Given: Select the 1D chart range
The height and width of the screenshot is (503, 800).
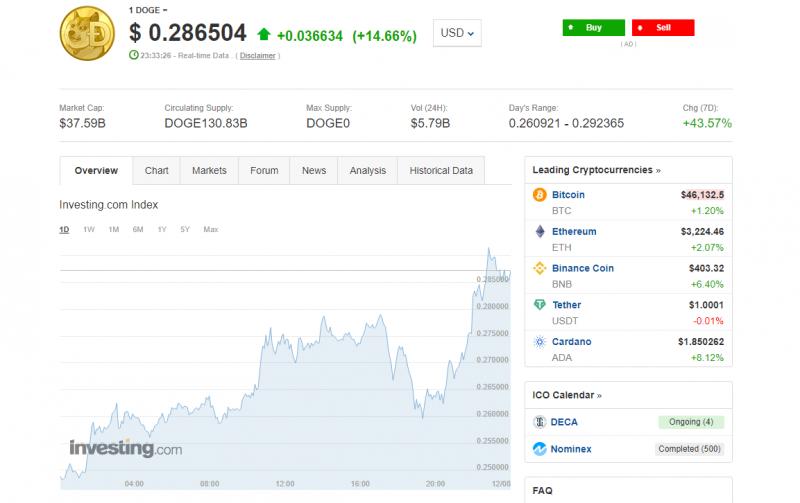Looking at the screenshot, I should pos(64,230).
